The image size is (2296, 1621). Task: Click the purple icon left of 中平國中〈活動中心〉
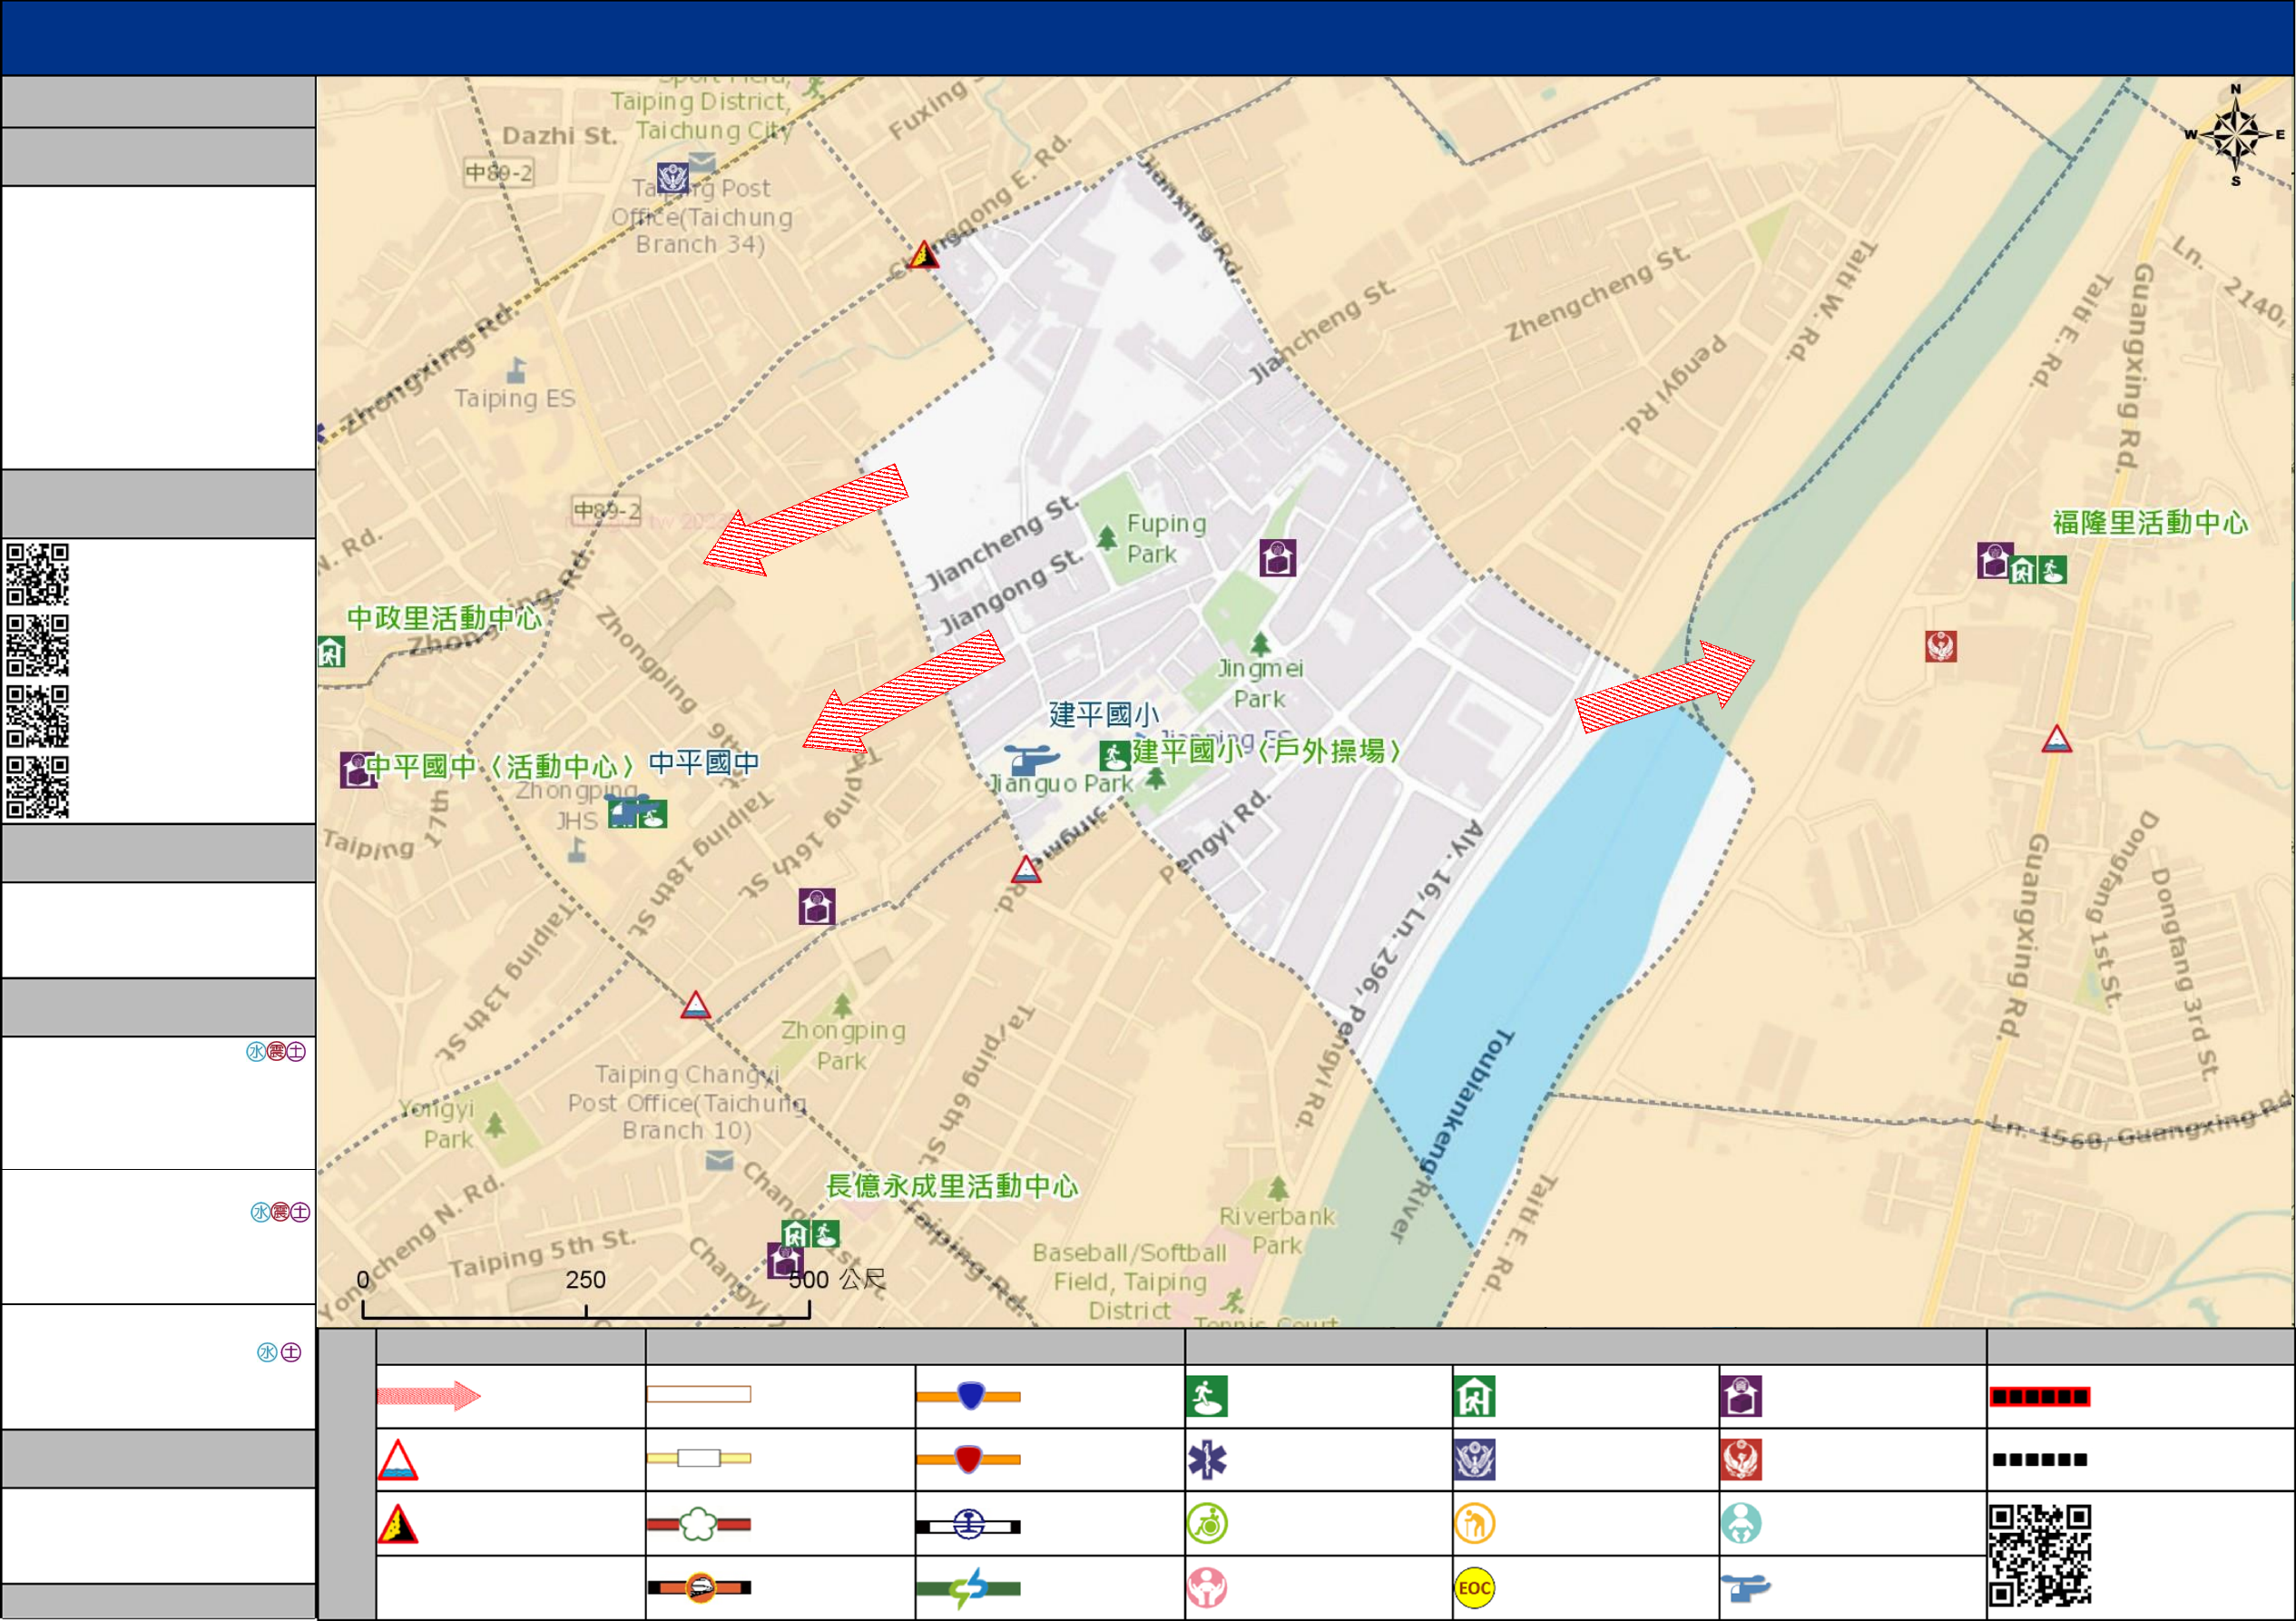point(356,769)
